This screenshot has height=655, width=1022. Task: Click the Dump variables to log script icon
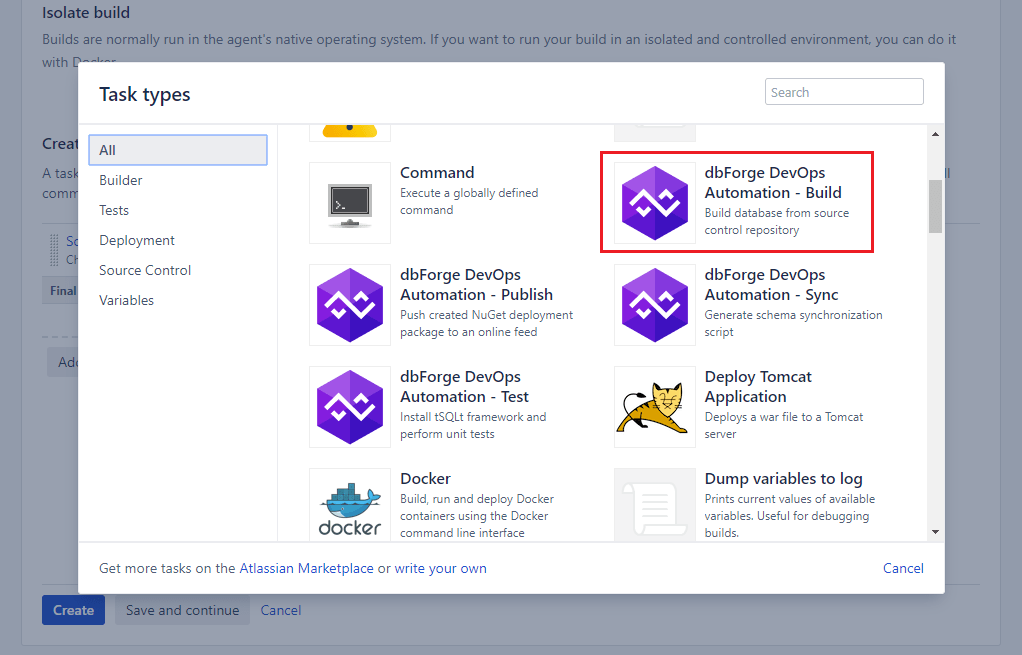point(655,505)
